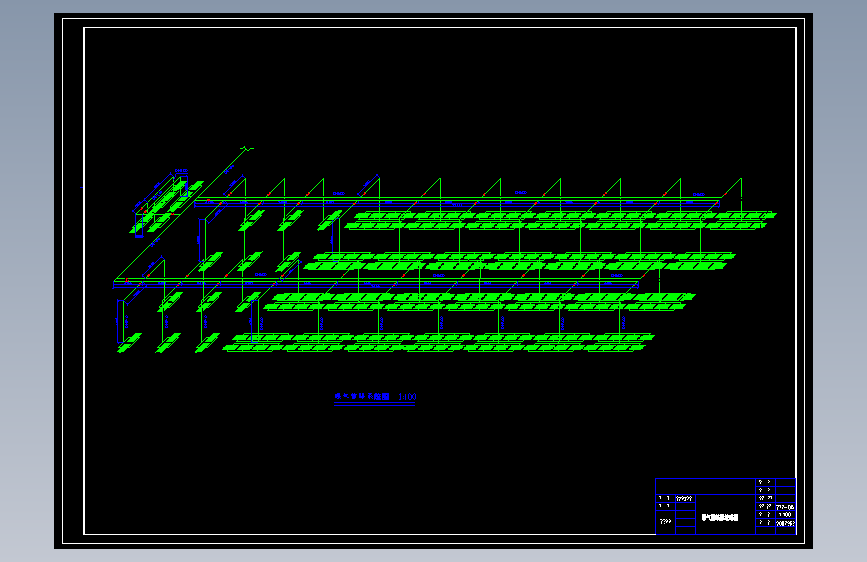Click the "1:100" scale beside the blue drawing title
Viewport: 867px width, 562px height.
pos(407,397)
